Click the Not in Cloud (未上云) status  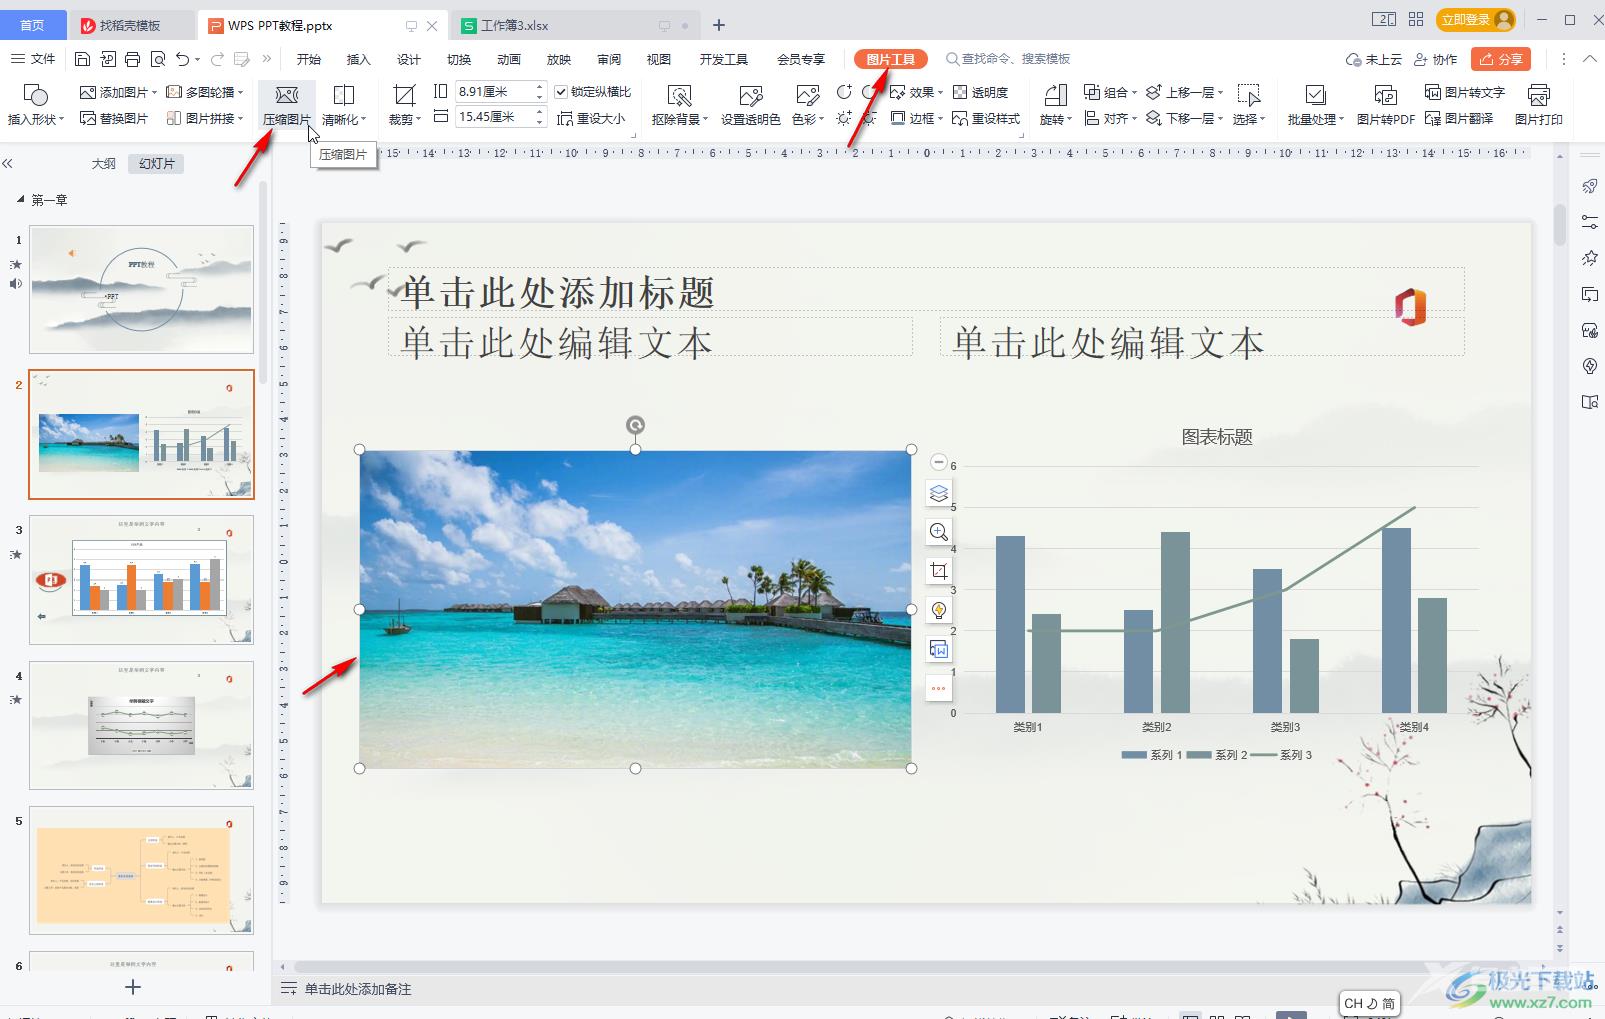point(1374,59)
